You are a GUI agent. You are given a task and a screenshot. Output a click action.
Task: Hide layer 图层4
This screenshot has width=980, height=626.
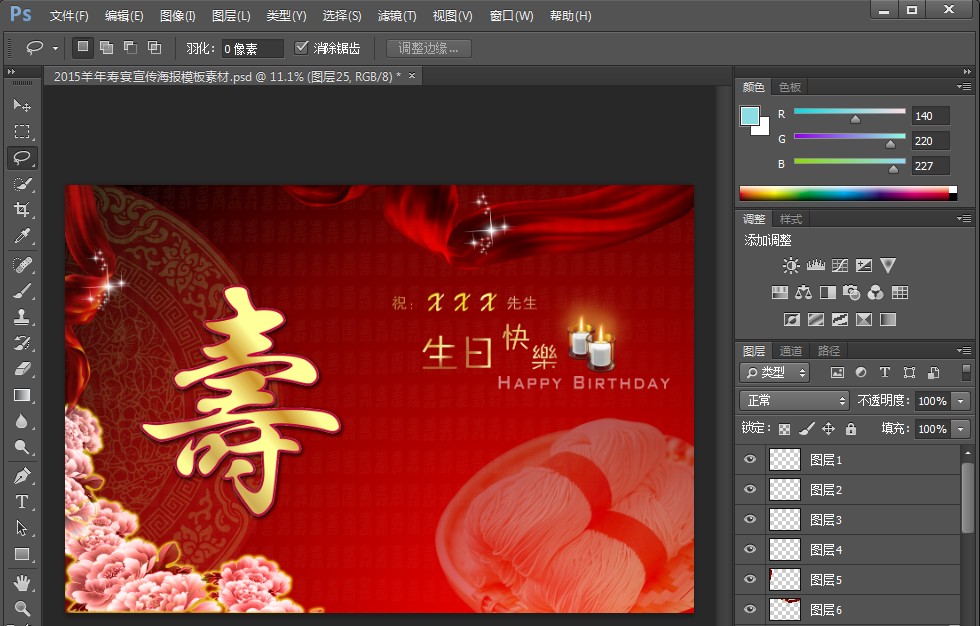pos(750,550)
